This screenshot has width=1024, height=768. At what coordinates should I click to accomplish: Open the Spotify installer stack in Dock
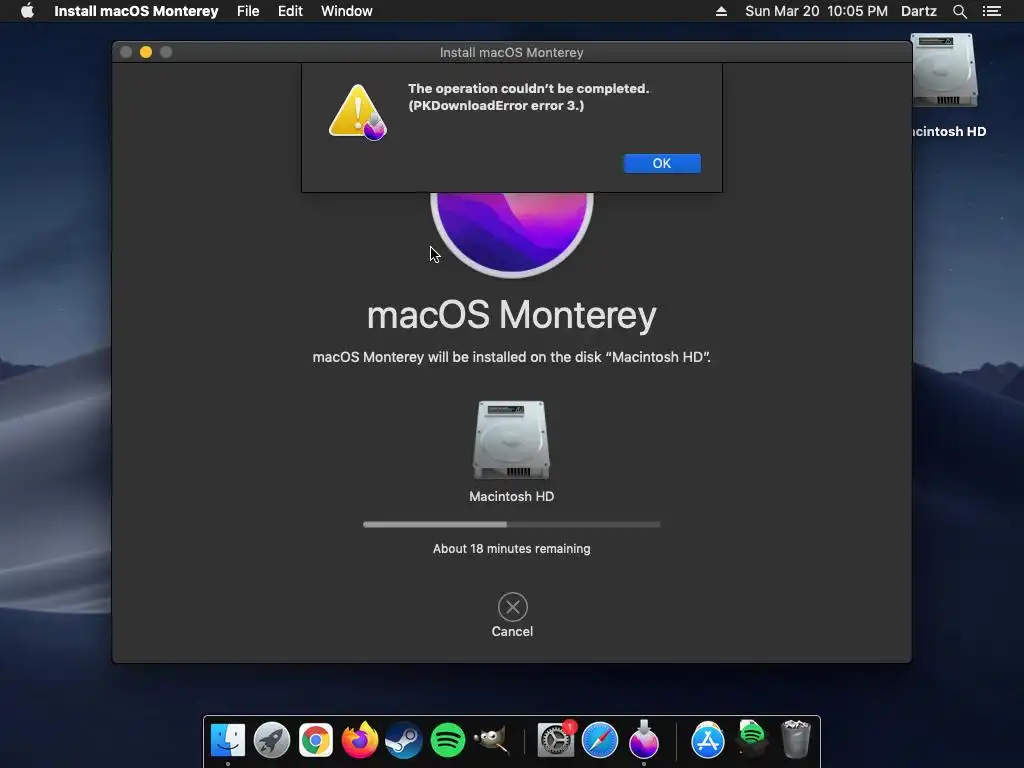(x=752, y=738)
